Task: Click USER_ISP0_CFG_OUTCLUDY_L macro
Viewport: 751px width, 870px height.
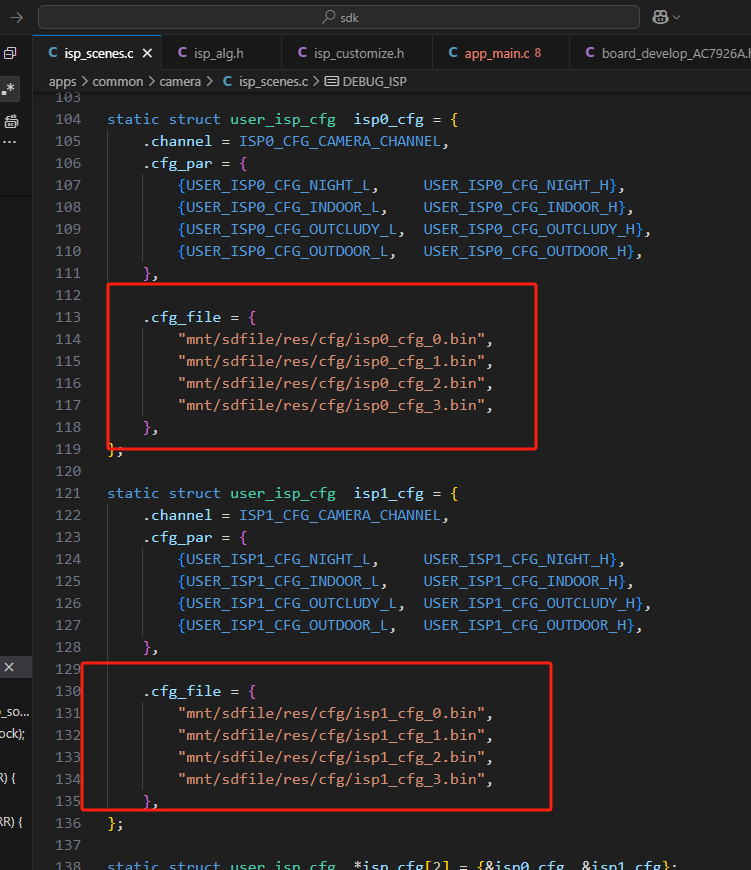Action: tap(291, 230)
